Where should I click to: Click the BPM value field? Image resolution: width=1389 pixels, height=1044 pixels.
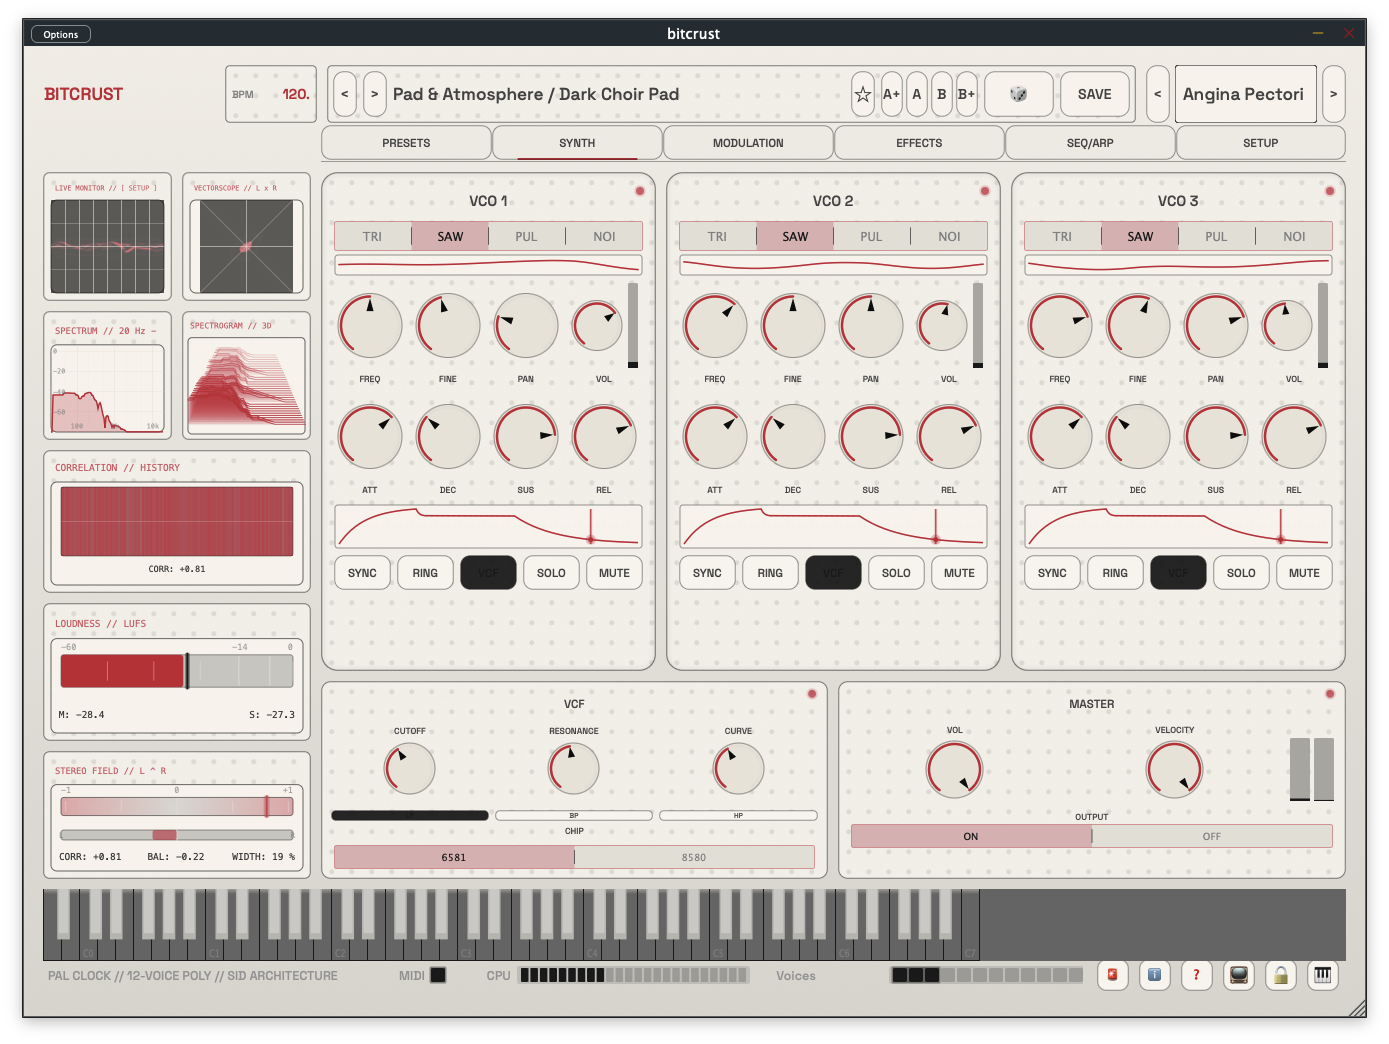click(295, 94)
